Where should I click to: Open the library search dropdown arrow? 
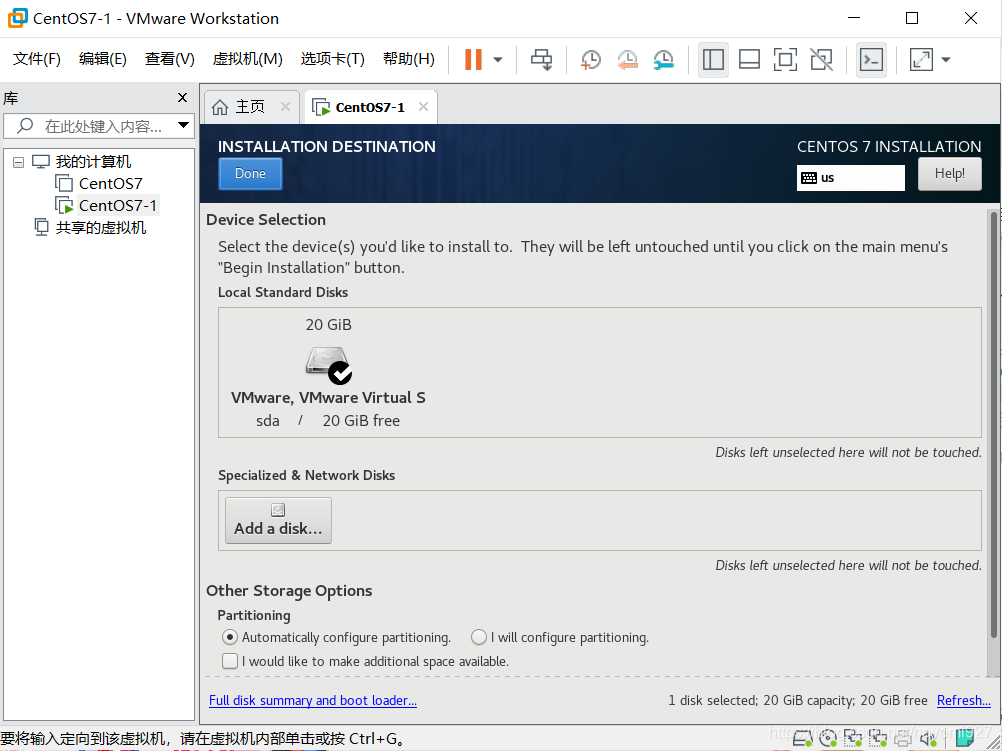(x=183, y=125)
